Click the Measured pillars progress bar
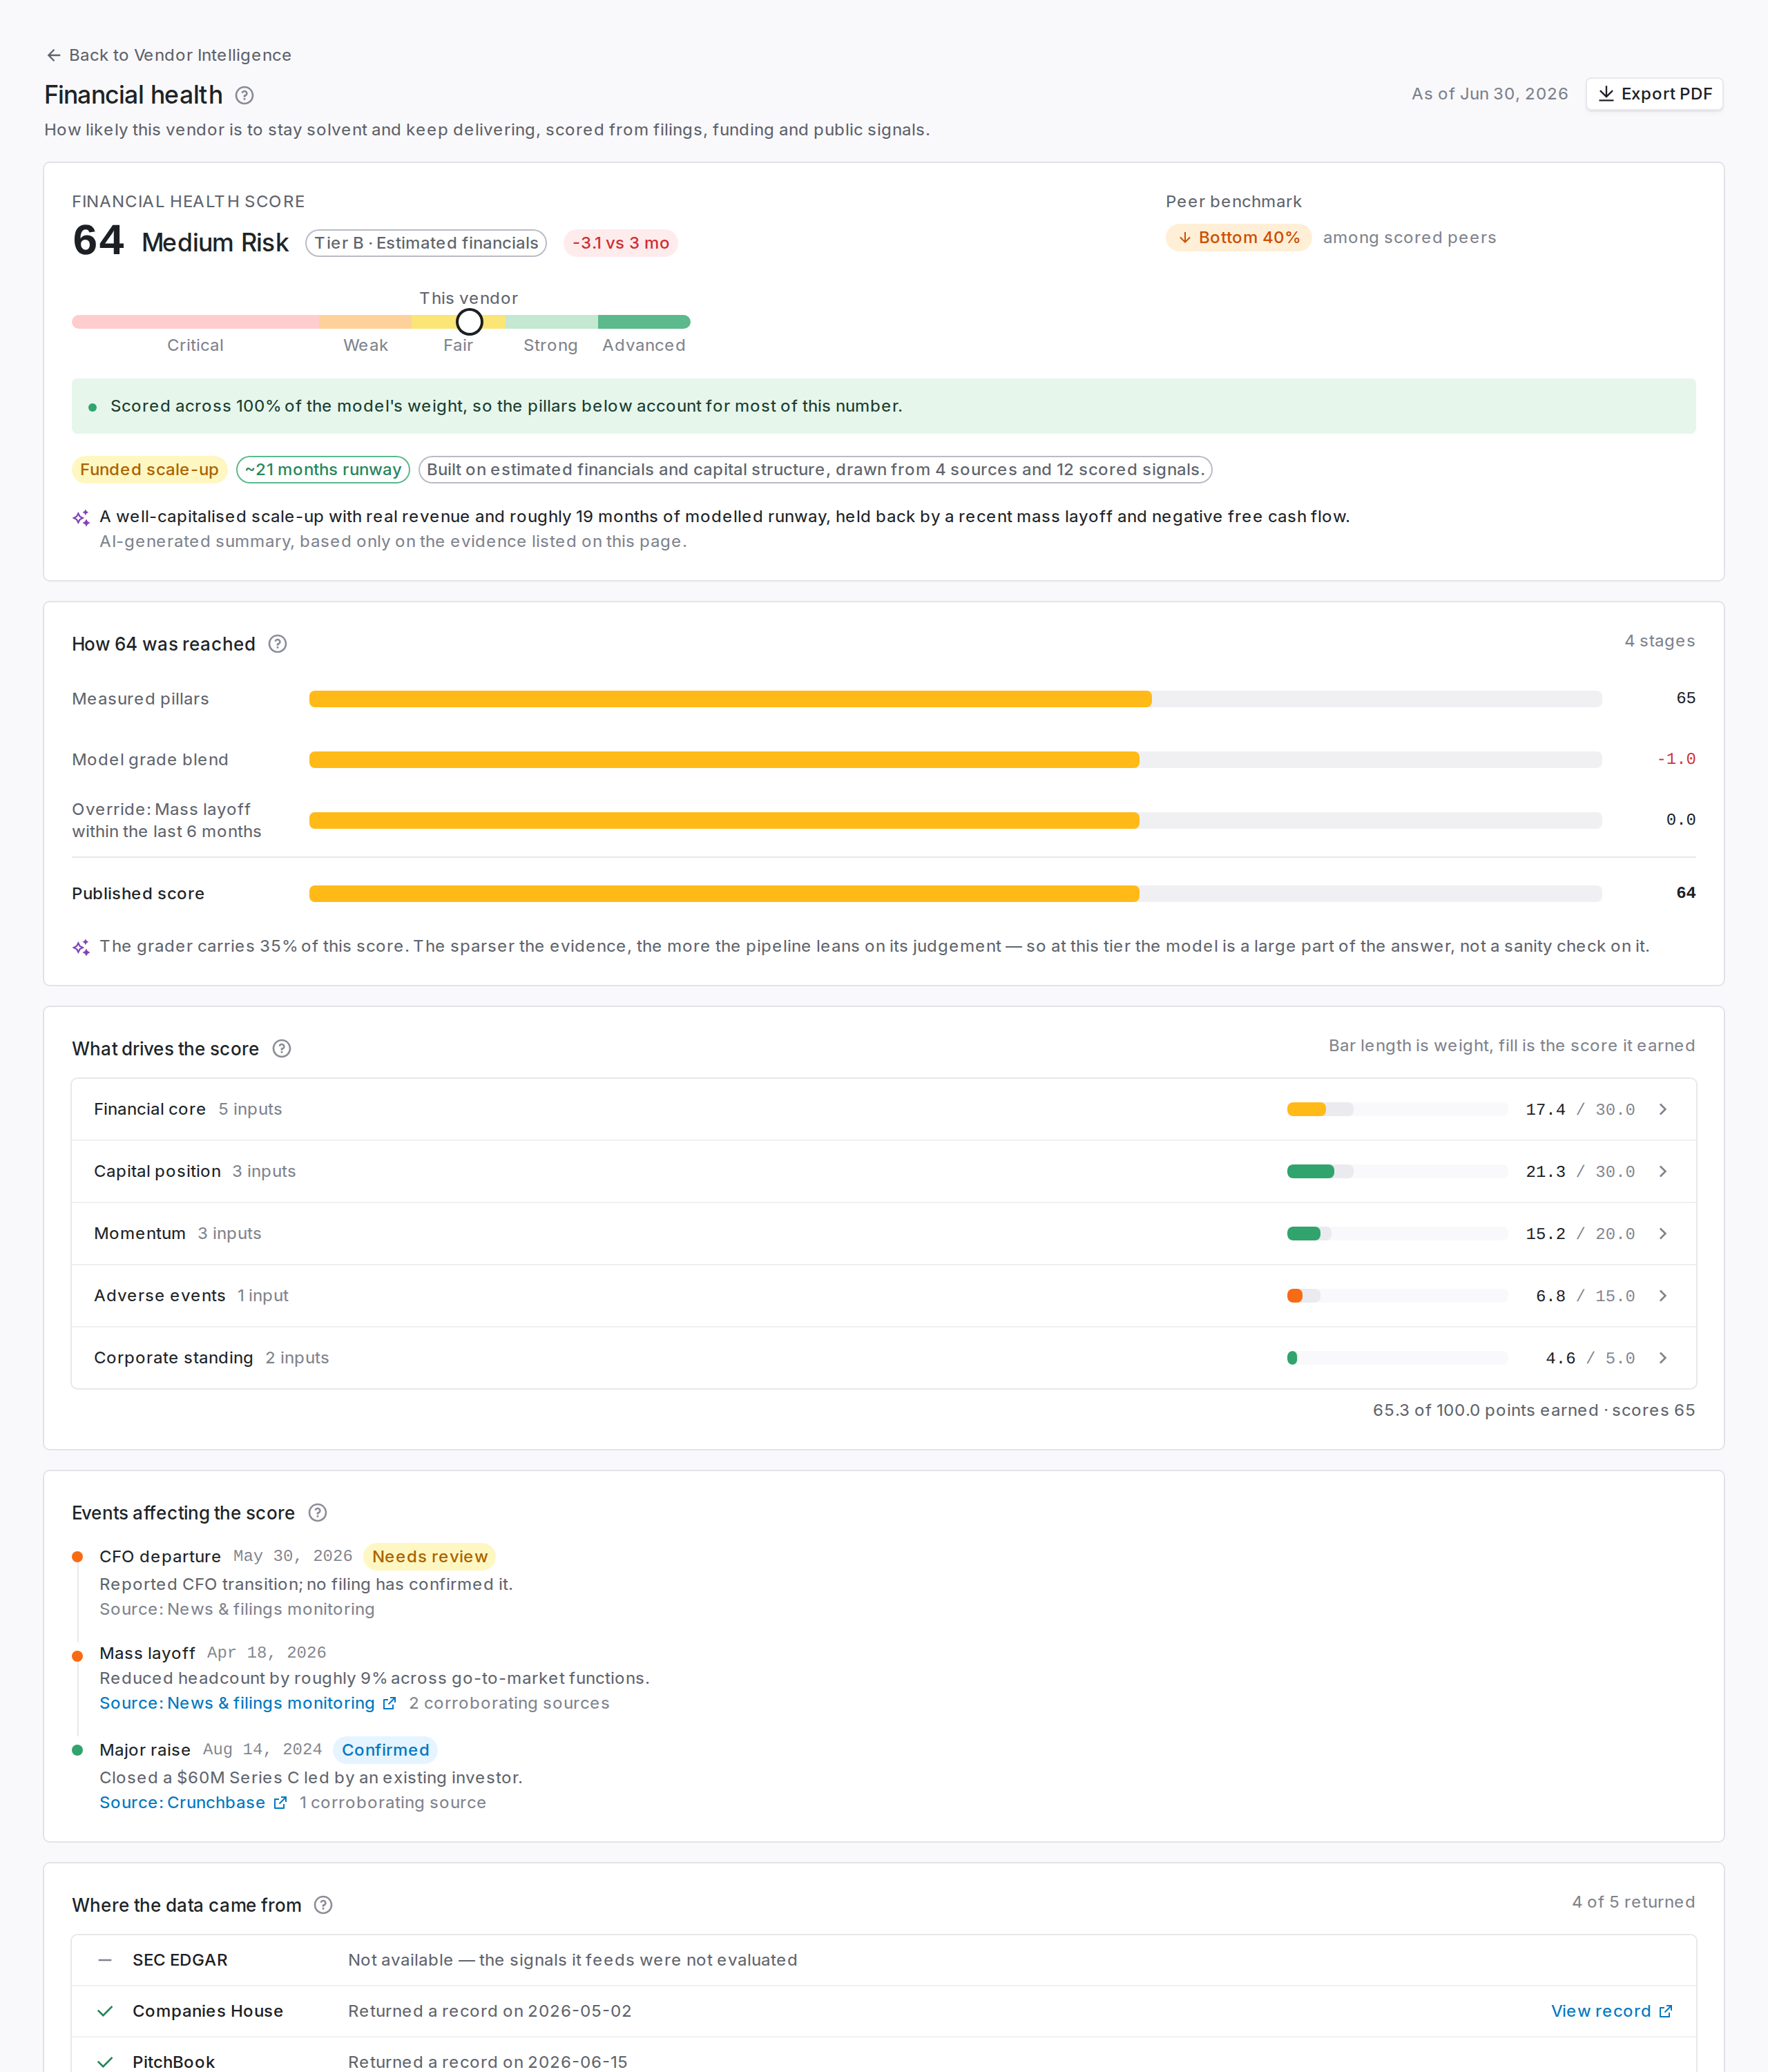 point(955,699)
